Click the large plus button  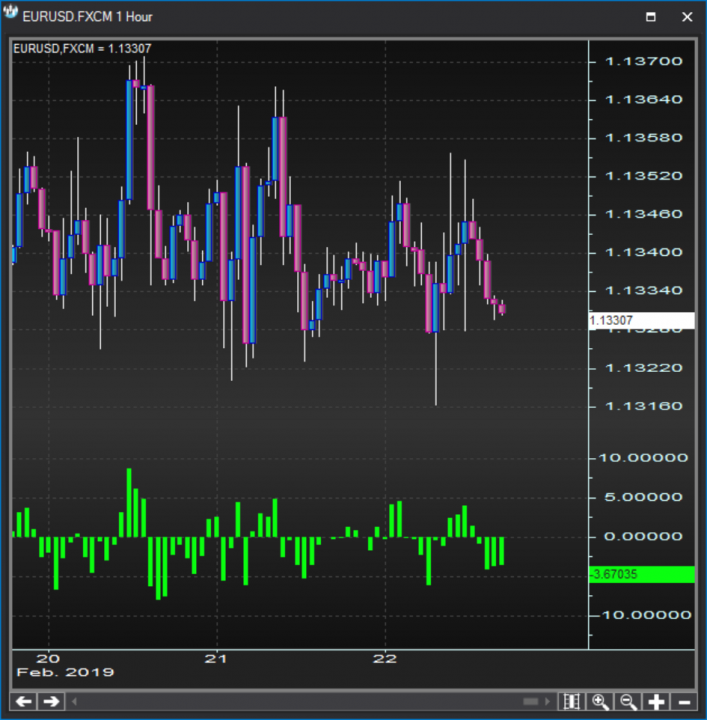coord(656,702)
